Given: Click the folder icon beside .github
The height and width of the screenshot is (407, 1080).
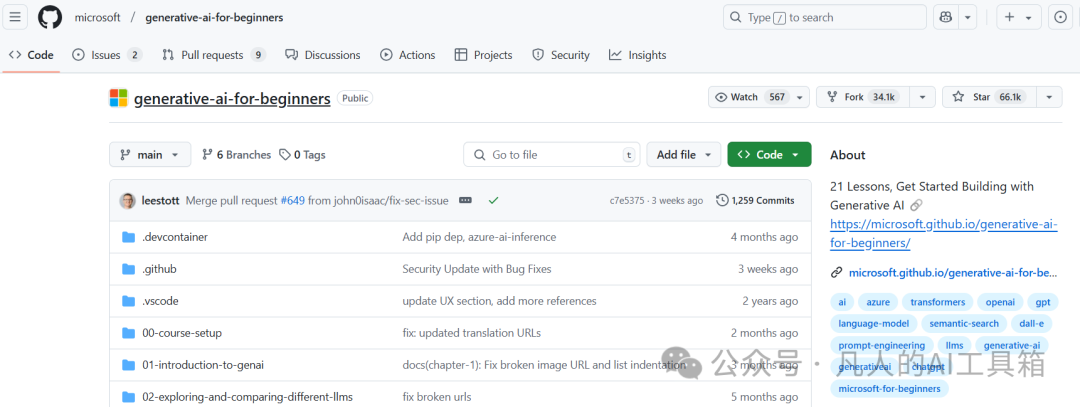Looking at the screenshot, I should [x=128, y=269].
